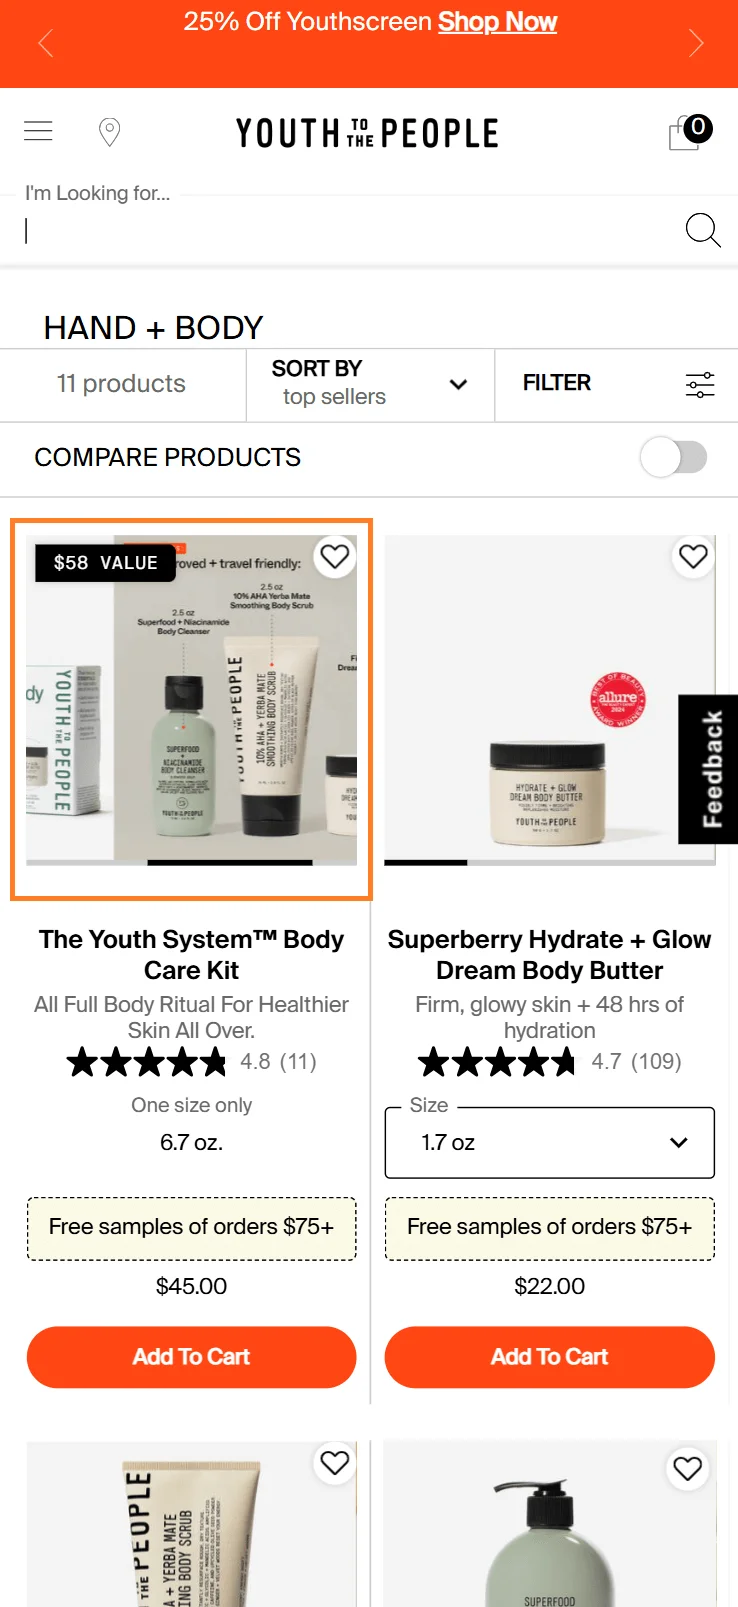Open the Filter options icon
Screen dimensions: 738x1607
coord(699,384)
